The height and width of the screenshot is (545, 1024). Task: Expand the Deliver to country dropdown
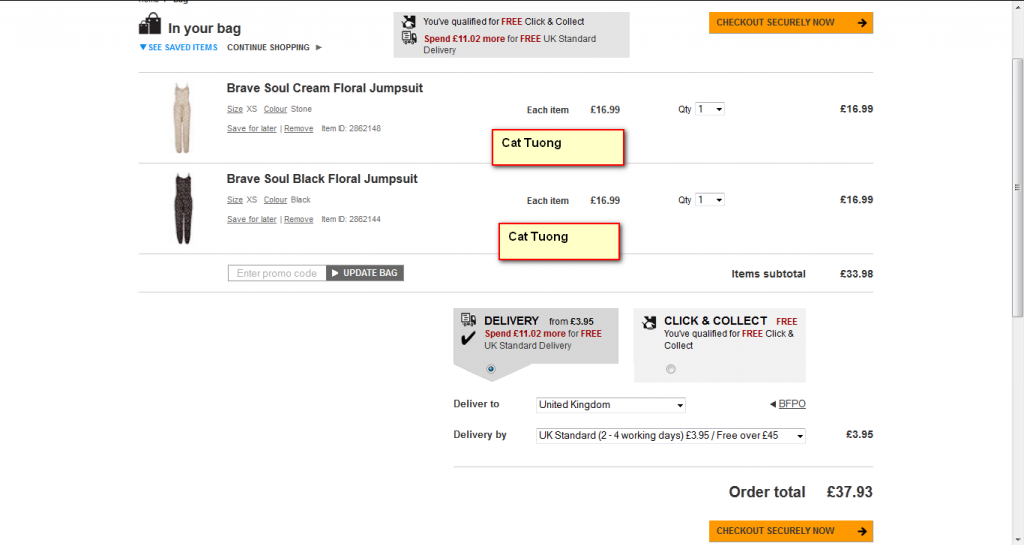(x=611, y=405)
